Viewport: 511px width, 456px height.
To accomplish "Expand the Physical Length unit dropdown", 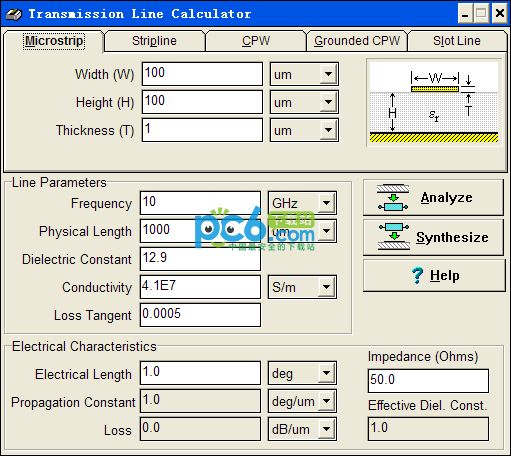I will (x=326, y=231).
